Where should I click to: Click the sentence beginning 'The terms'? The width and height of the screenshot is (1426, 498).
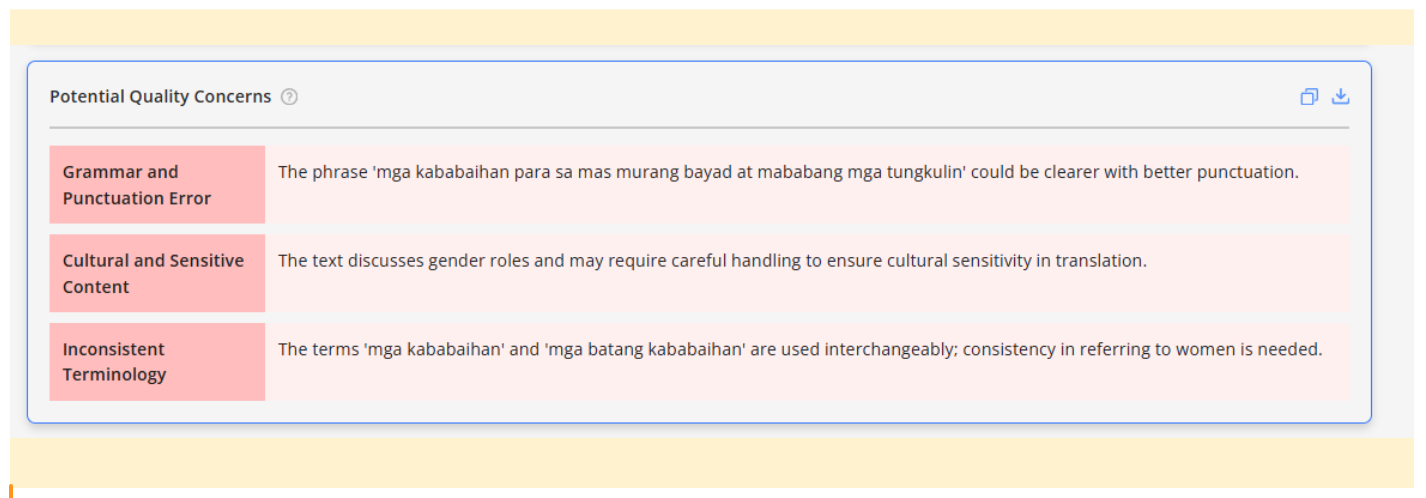tap(800, 350)
